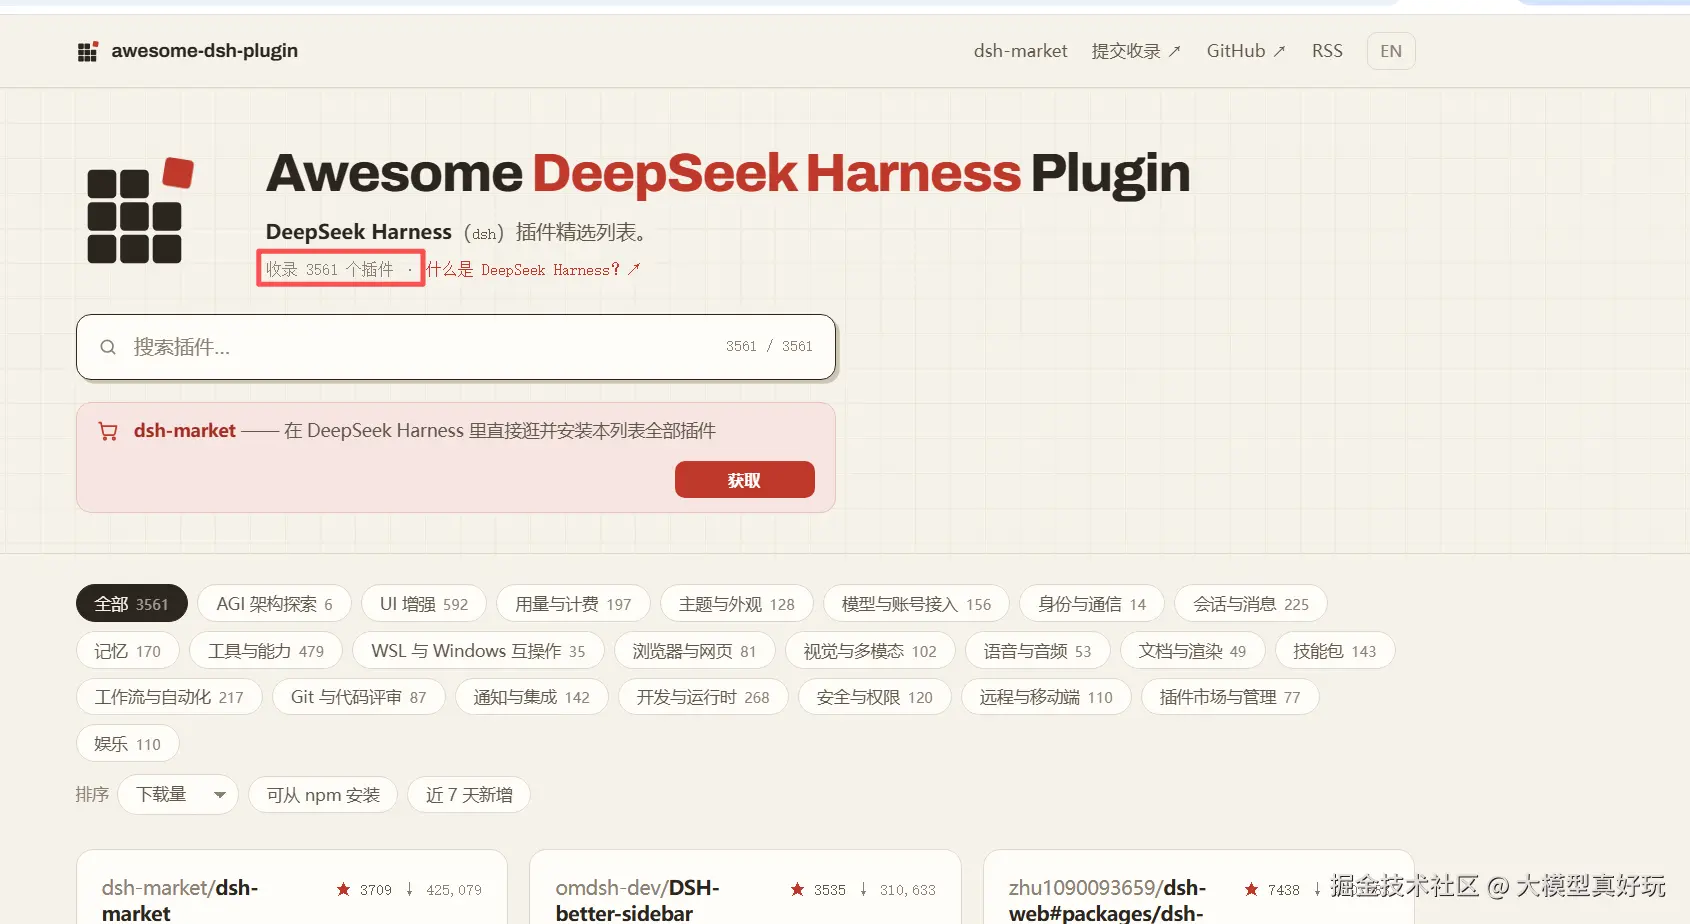Filter by 开发与运行时 category
This screenshot has width=1690, height=924.
(x=703, y=696)
